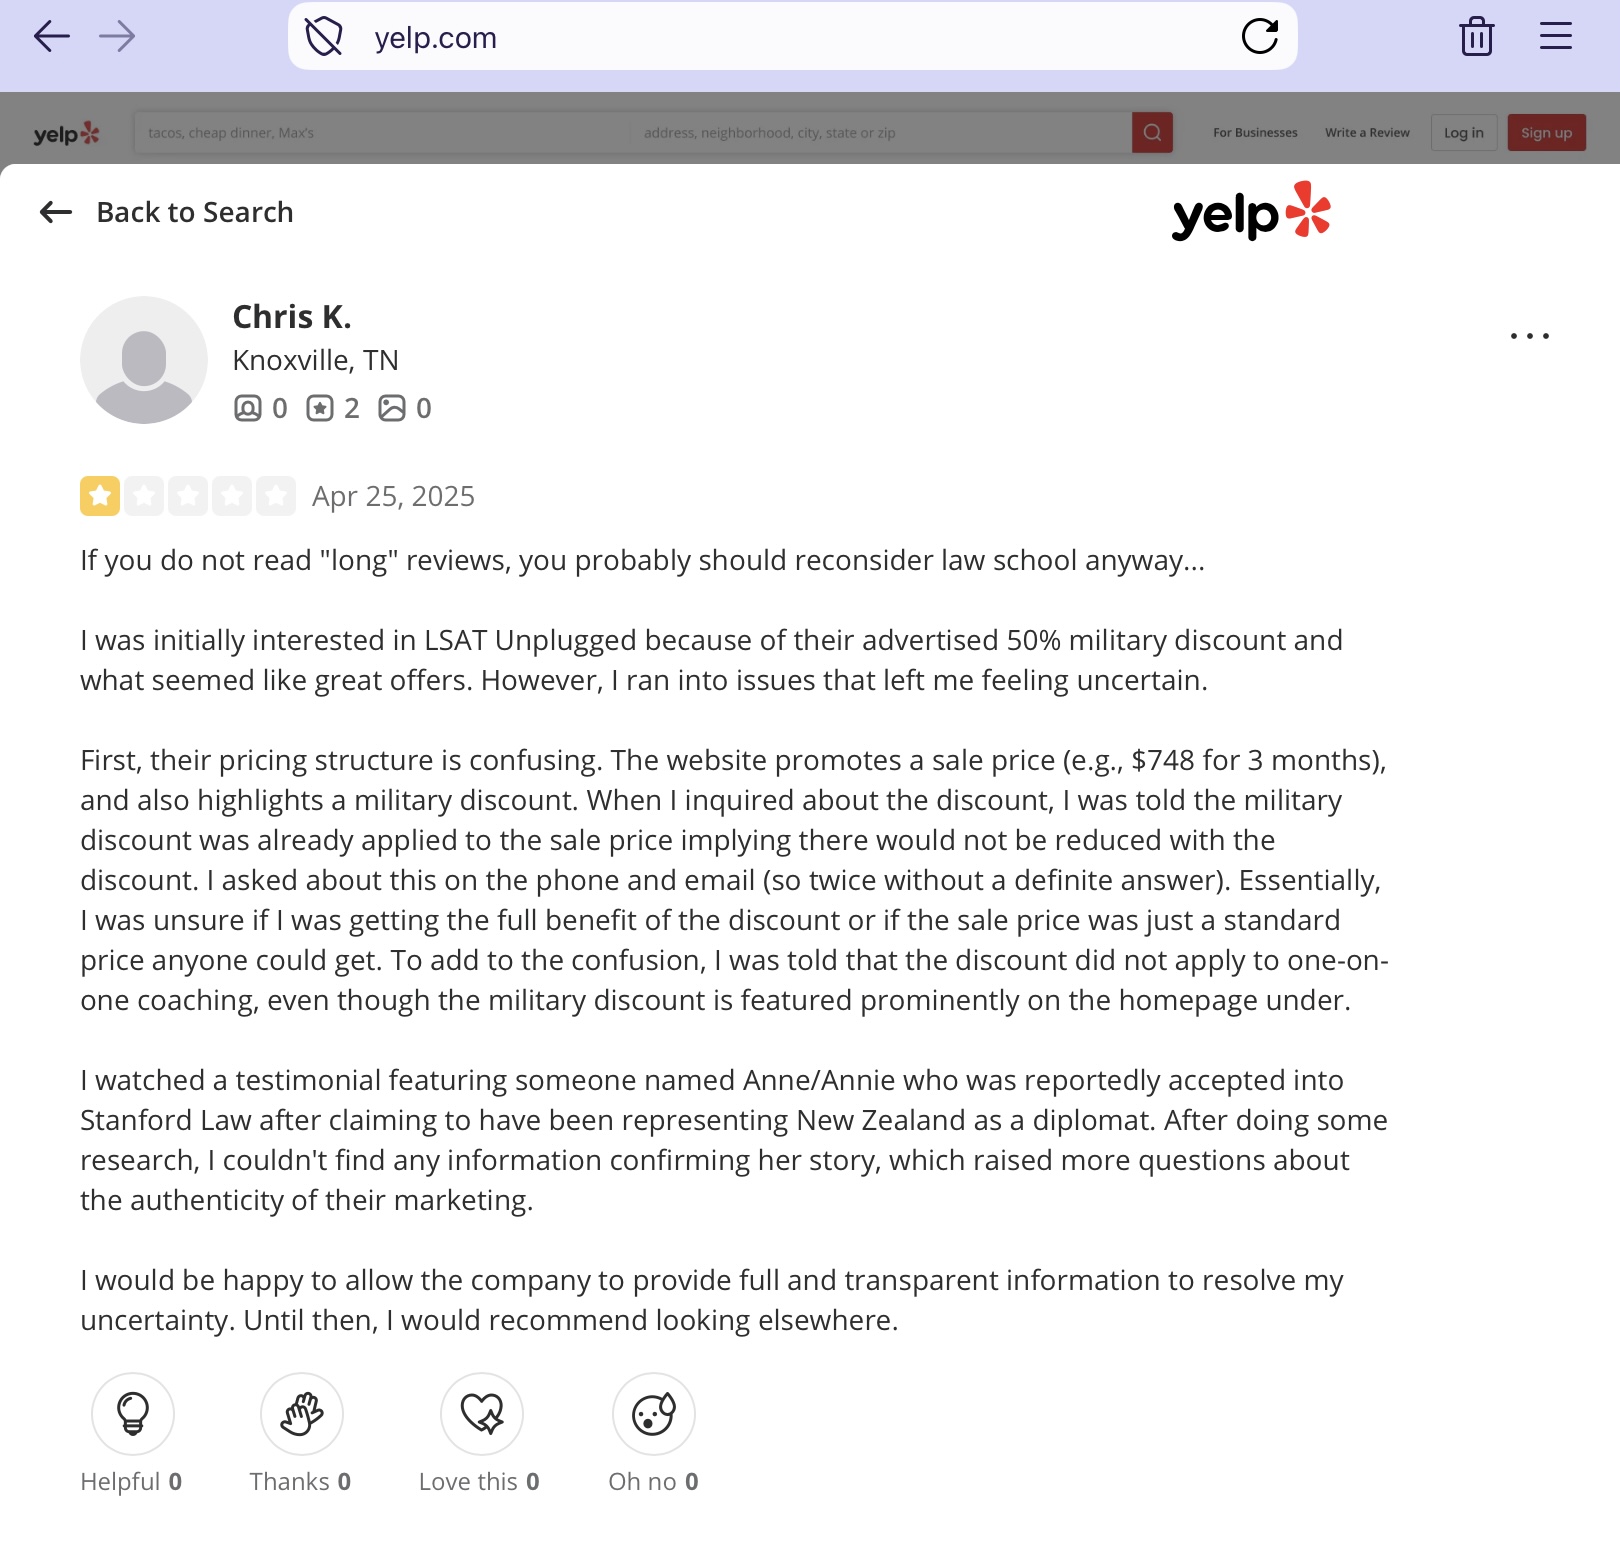Click the red Sign up button

pyautogui.click(x=1546, y=133)
